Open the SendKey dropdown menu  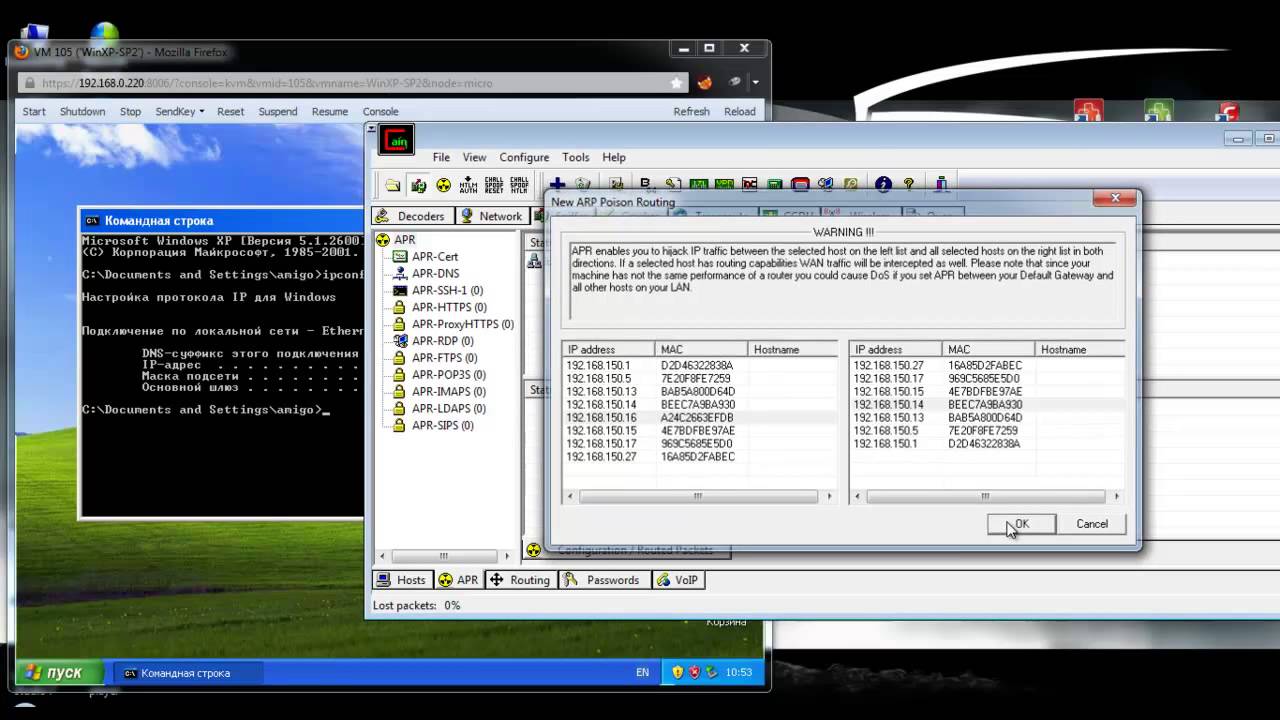pos(180,112)
